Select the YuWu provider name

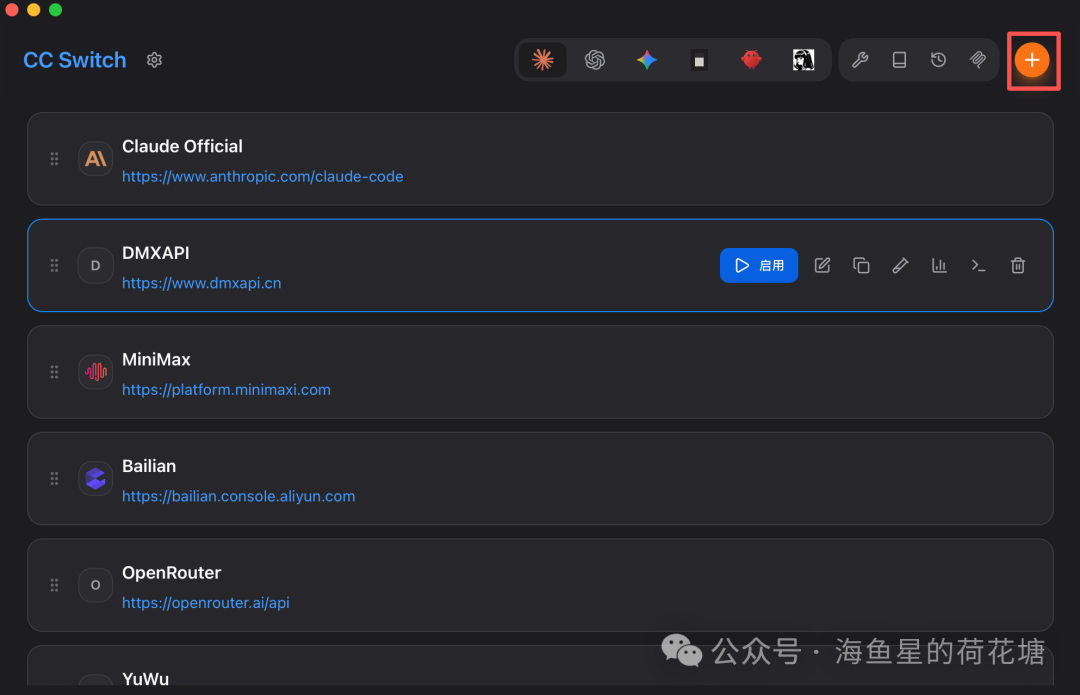145,678
